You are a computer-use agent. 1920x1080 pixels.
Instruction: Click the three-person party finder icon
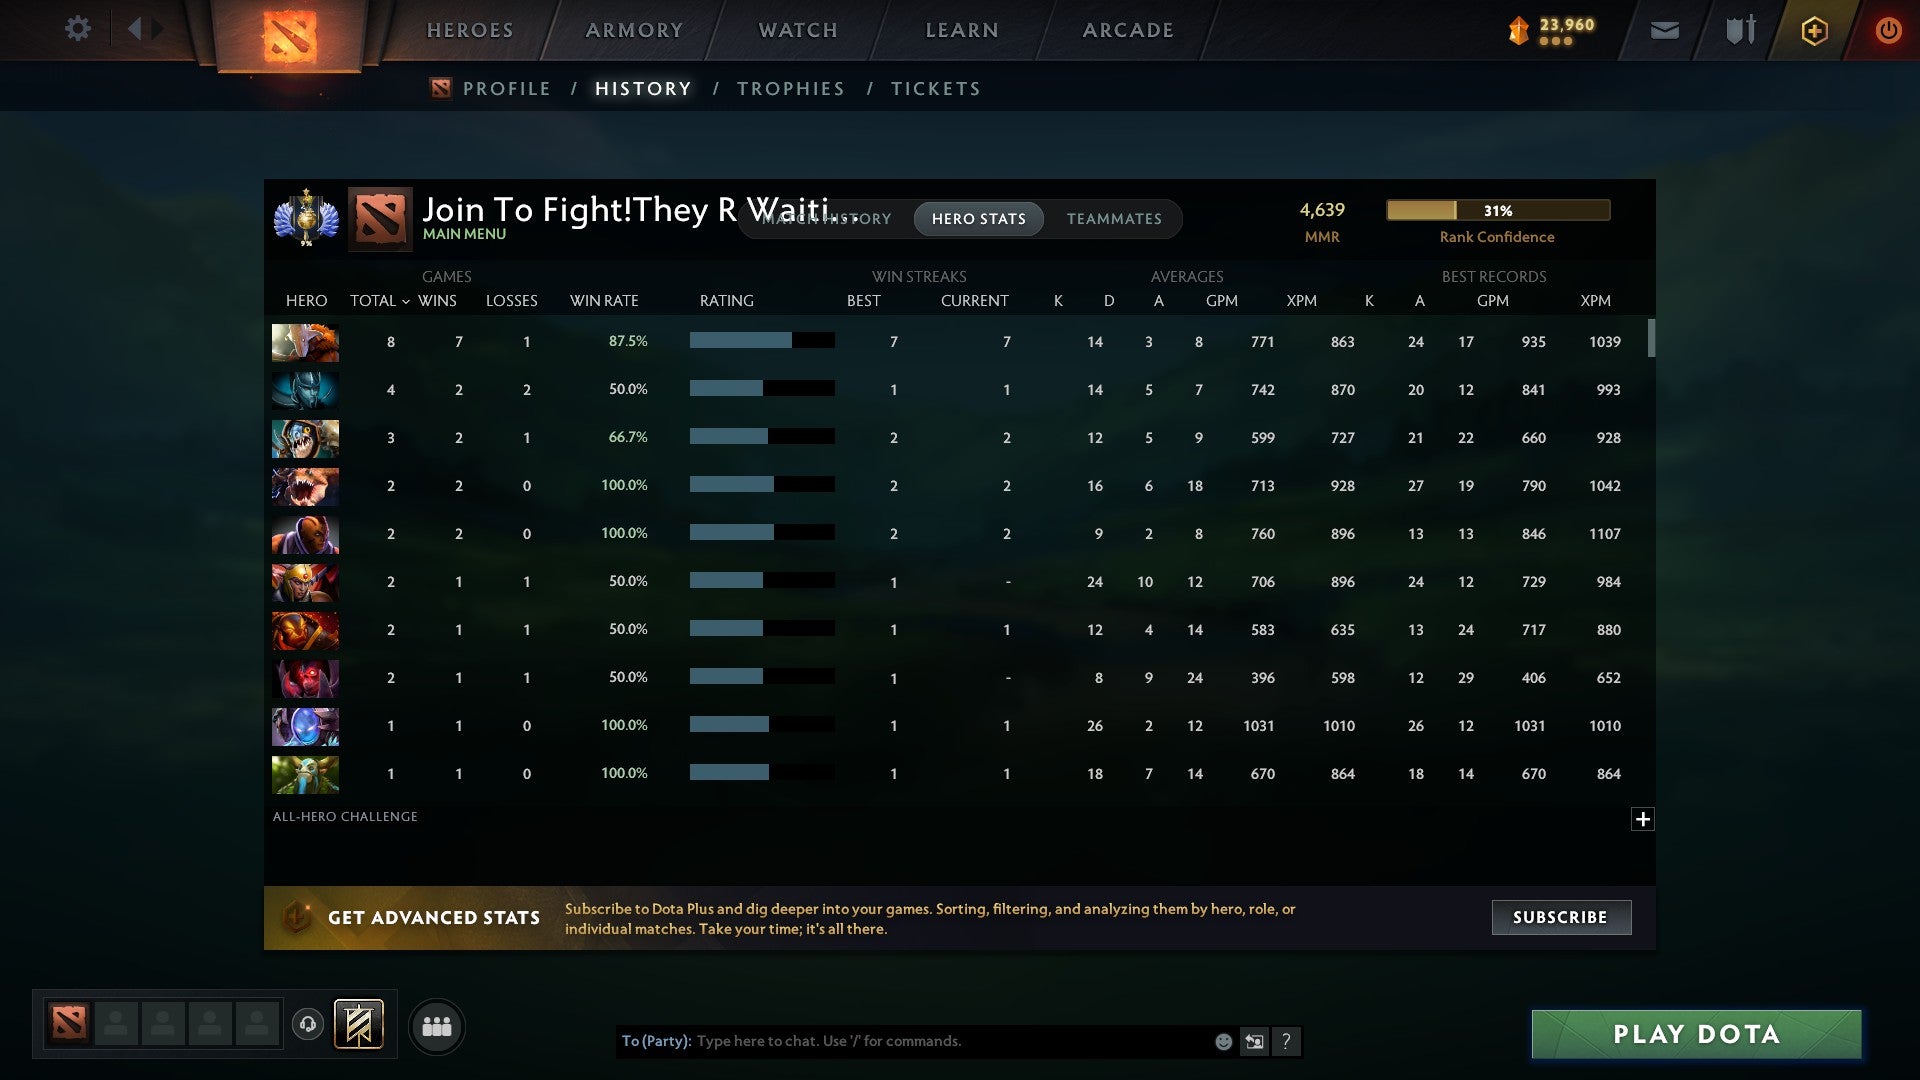437,1026
